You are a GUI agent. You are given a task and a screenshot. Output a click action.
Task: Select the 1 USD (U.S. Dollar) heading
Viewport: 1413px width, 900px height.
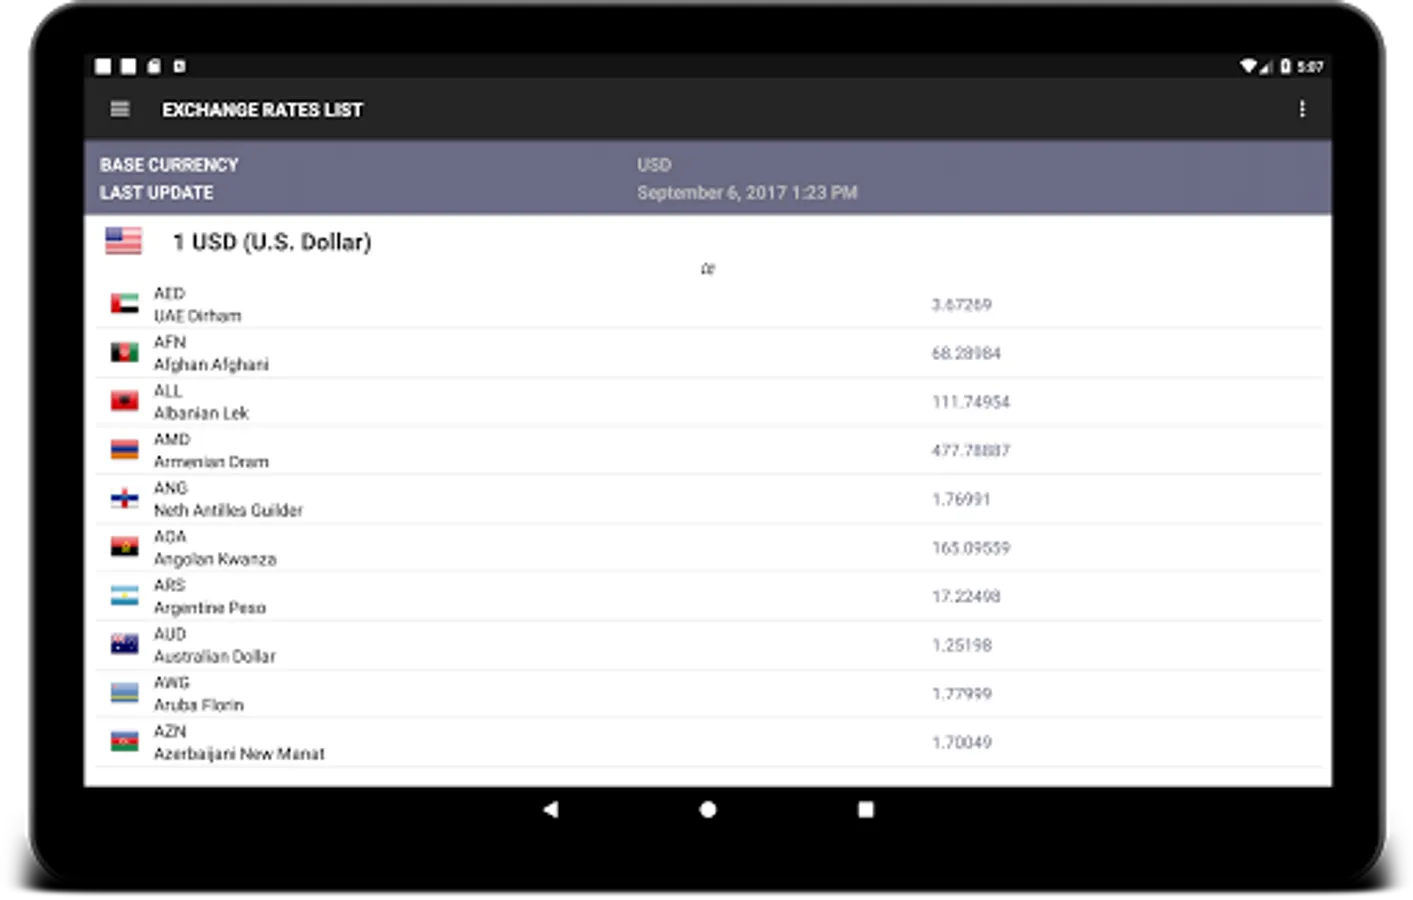click(x=272, y=242)
